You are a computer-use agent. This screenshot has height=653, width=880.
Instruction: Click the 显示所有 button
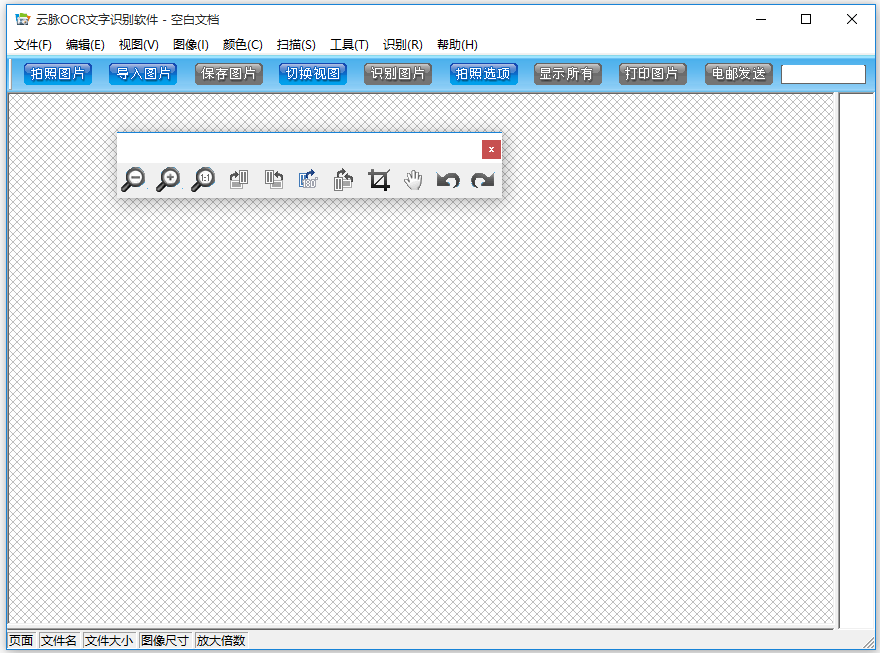coord(567,73)
